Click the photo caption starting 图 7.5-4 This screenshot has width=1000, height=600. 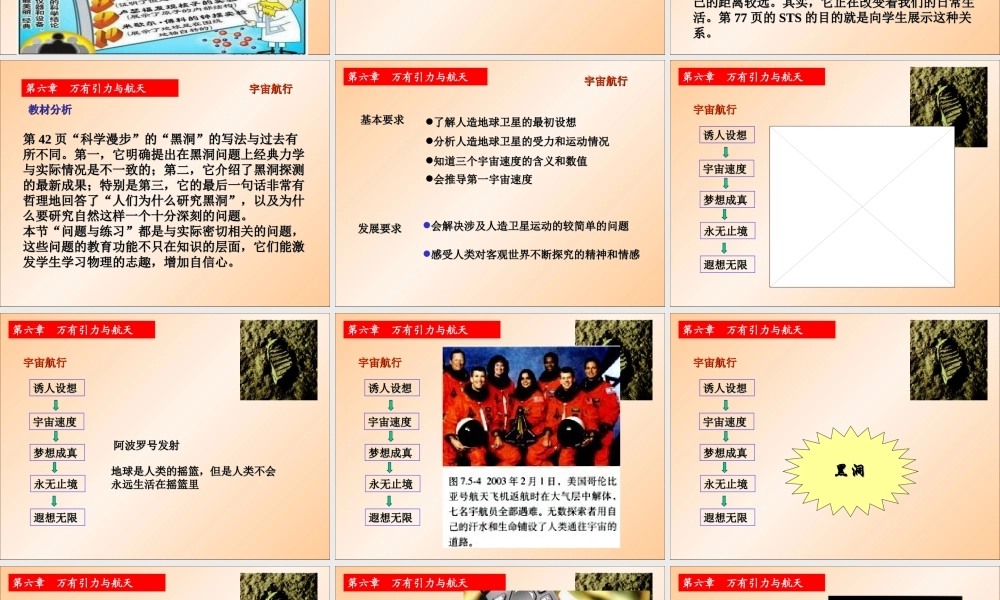(533, 511)
